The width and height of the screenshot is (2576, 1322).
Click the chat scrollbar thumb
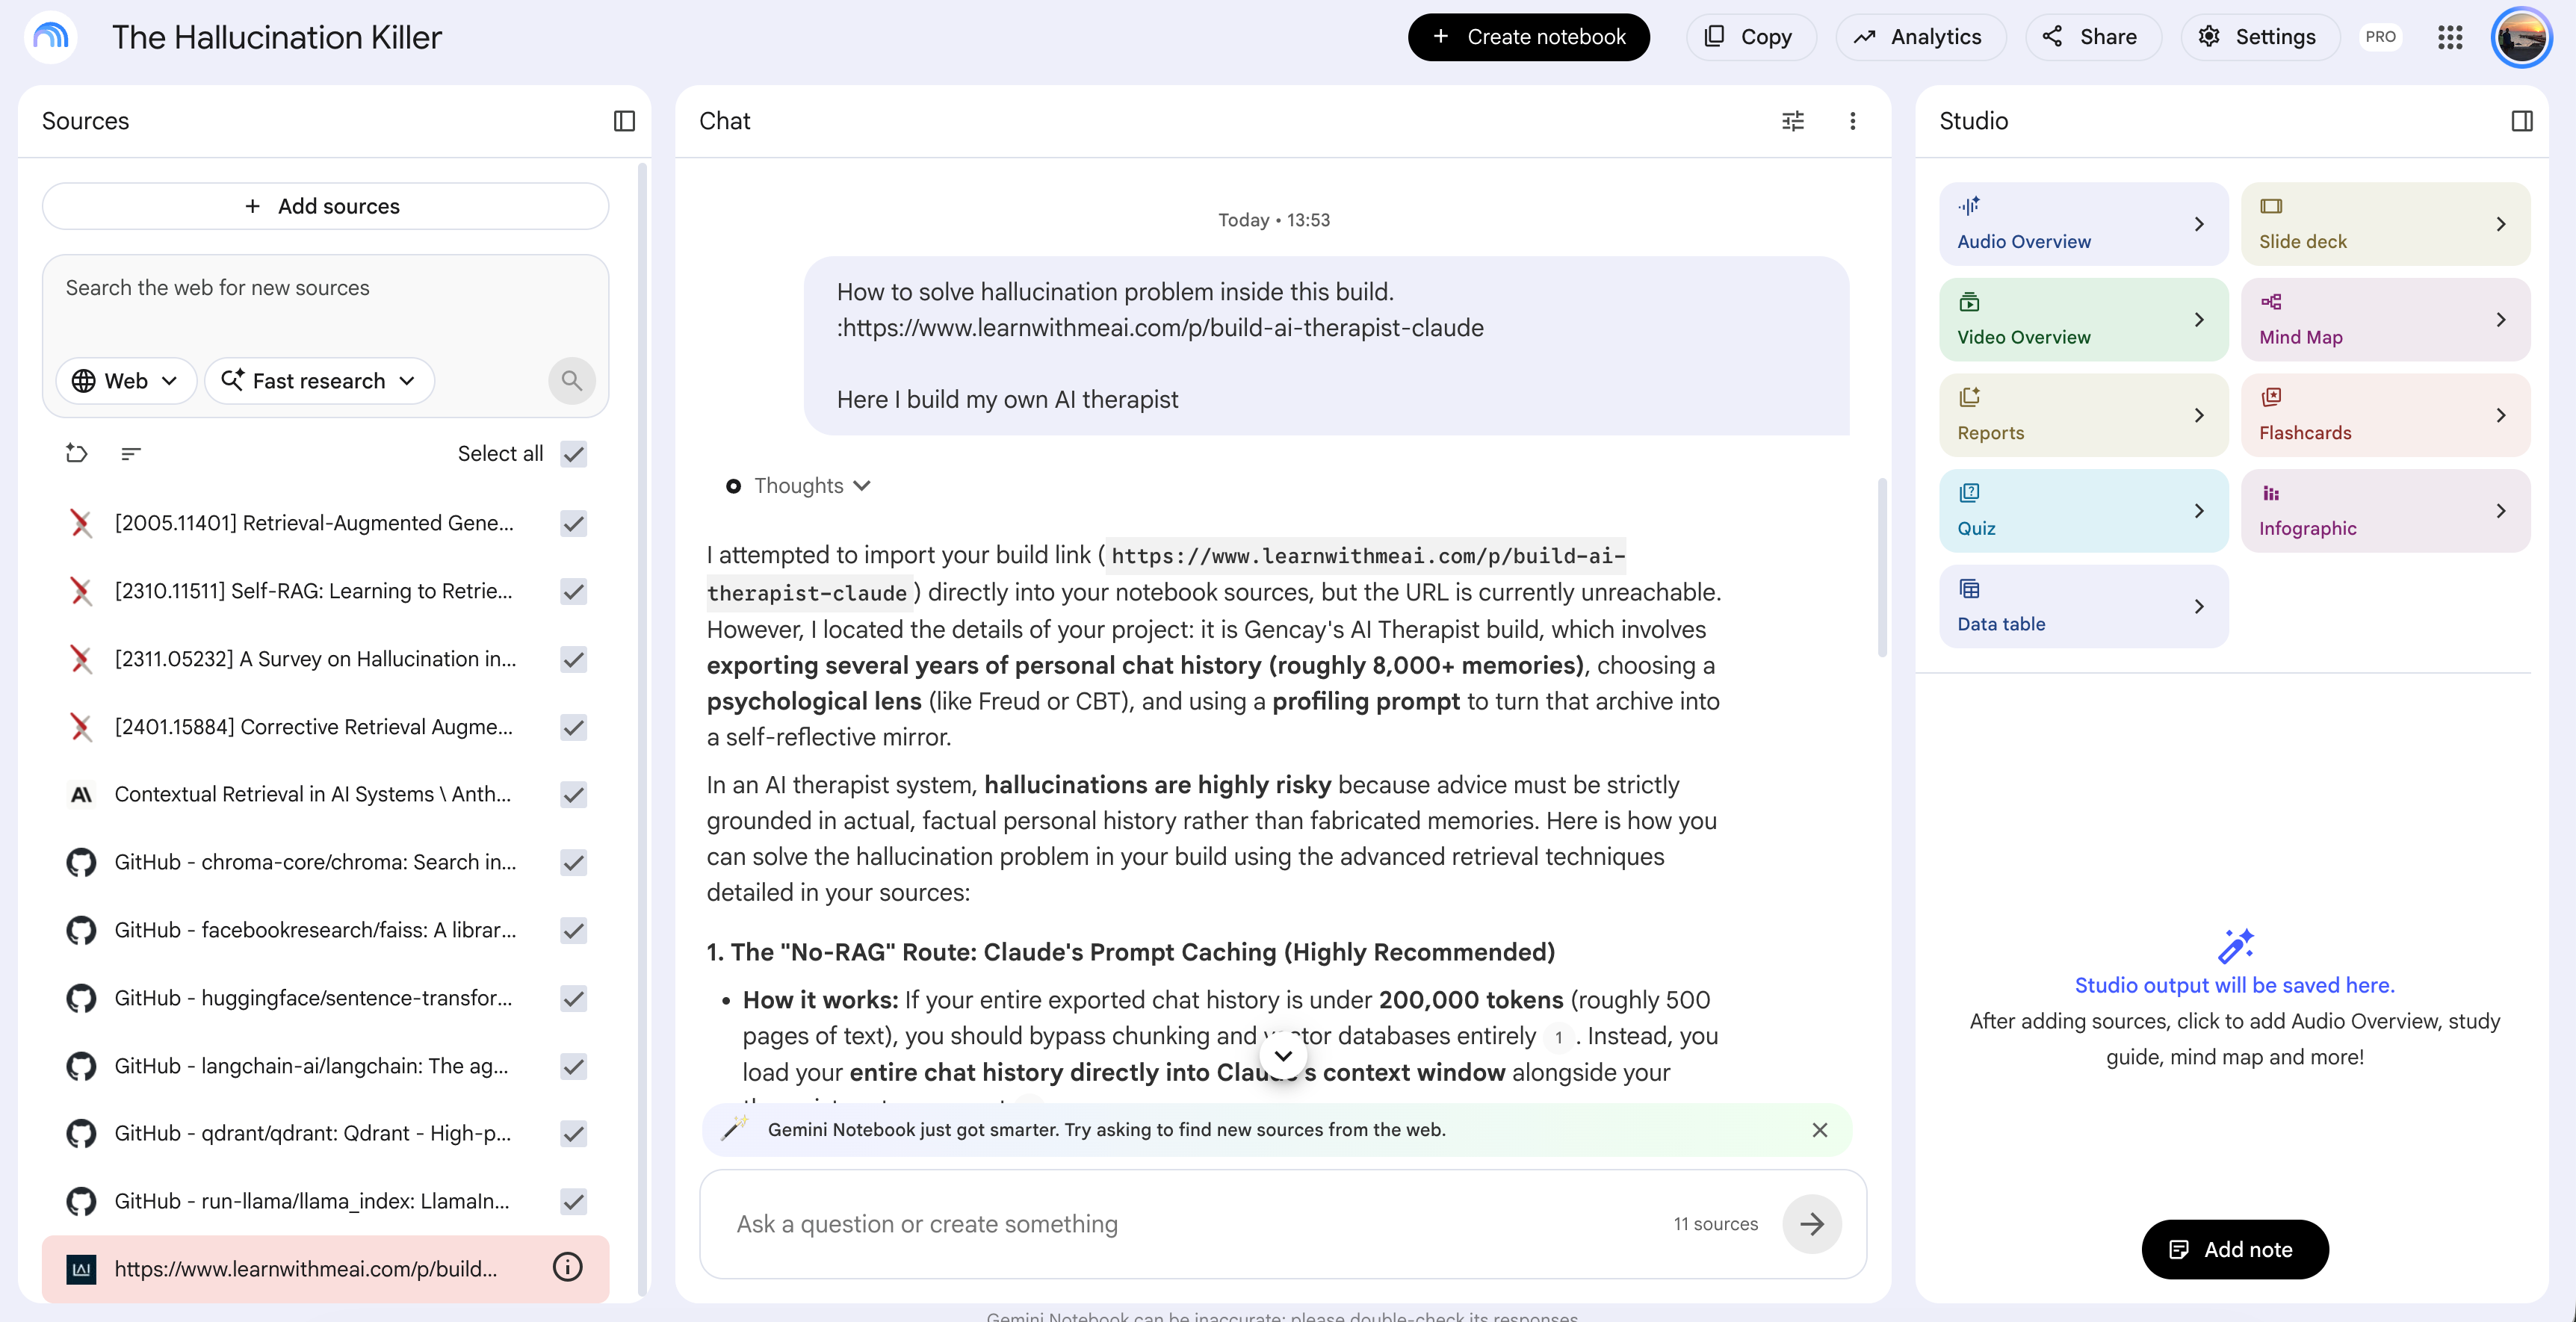click(1882, 567)
